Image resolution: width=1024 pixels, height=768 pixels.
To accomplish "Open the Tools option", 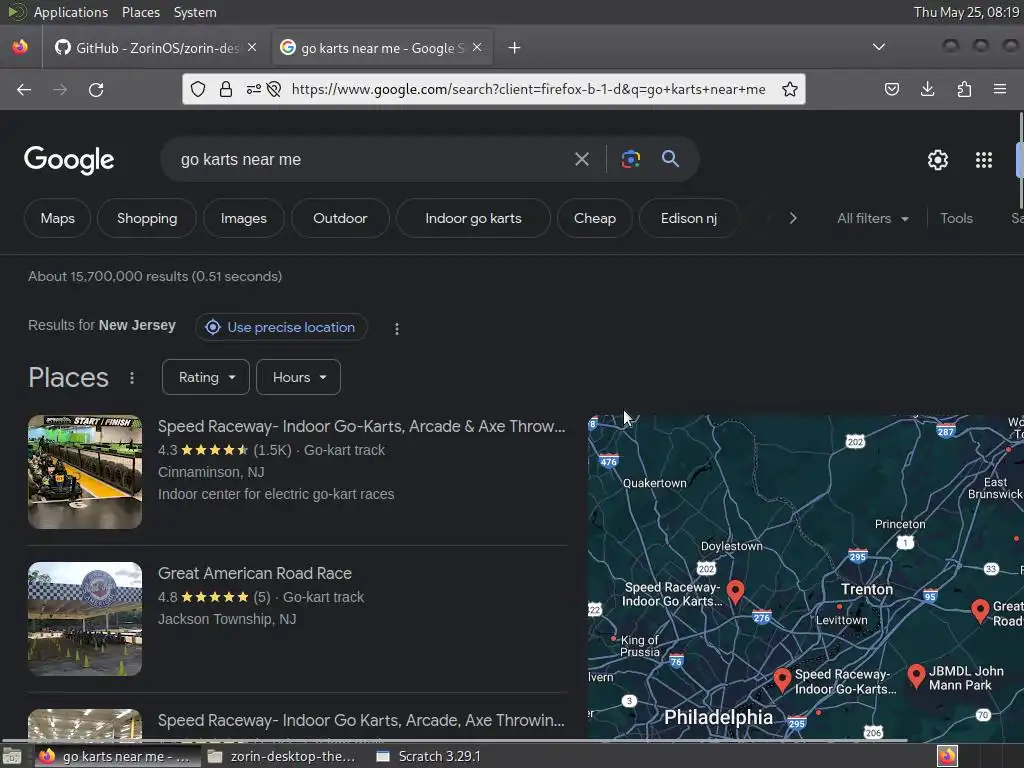I will point(956,218).
